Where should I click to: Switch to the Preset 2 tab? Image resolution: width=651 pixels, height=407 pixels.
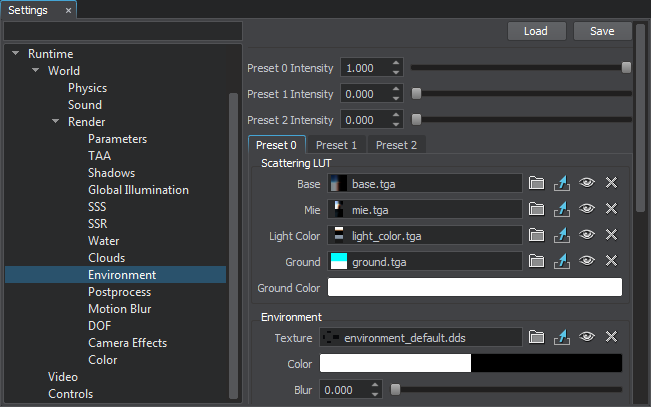pos(396,145)
